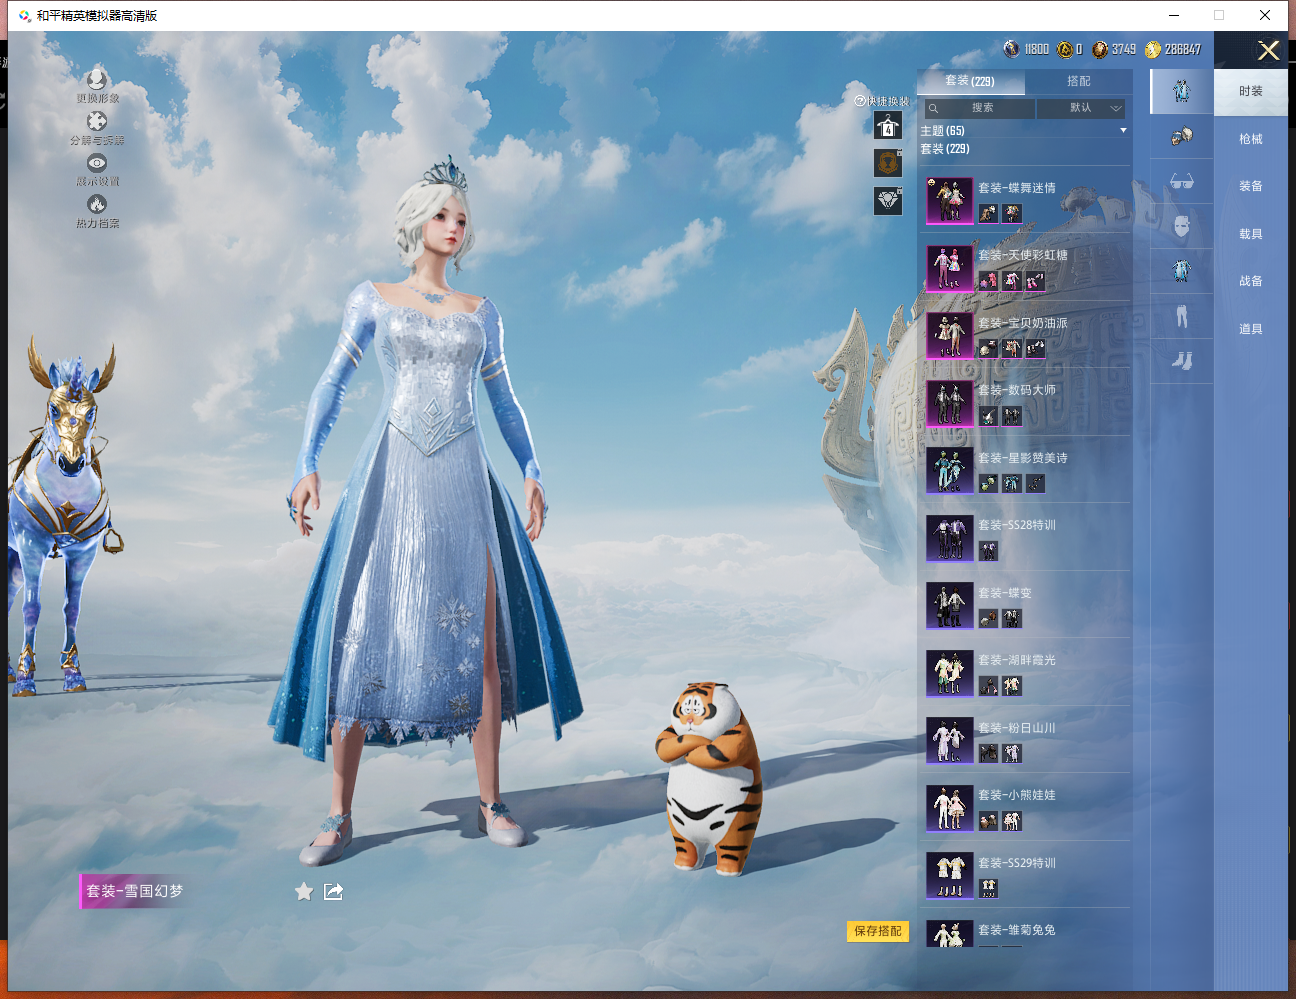Image resolution: width=1296 pixels, height=999 pixels.
Task: Click the emulator window title icon
Action: [25, 15]
